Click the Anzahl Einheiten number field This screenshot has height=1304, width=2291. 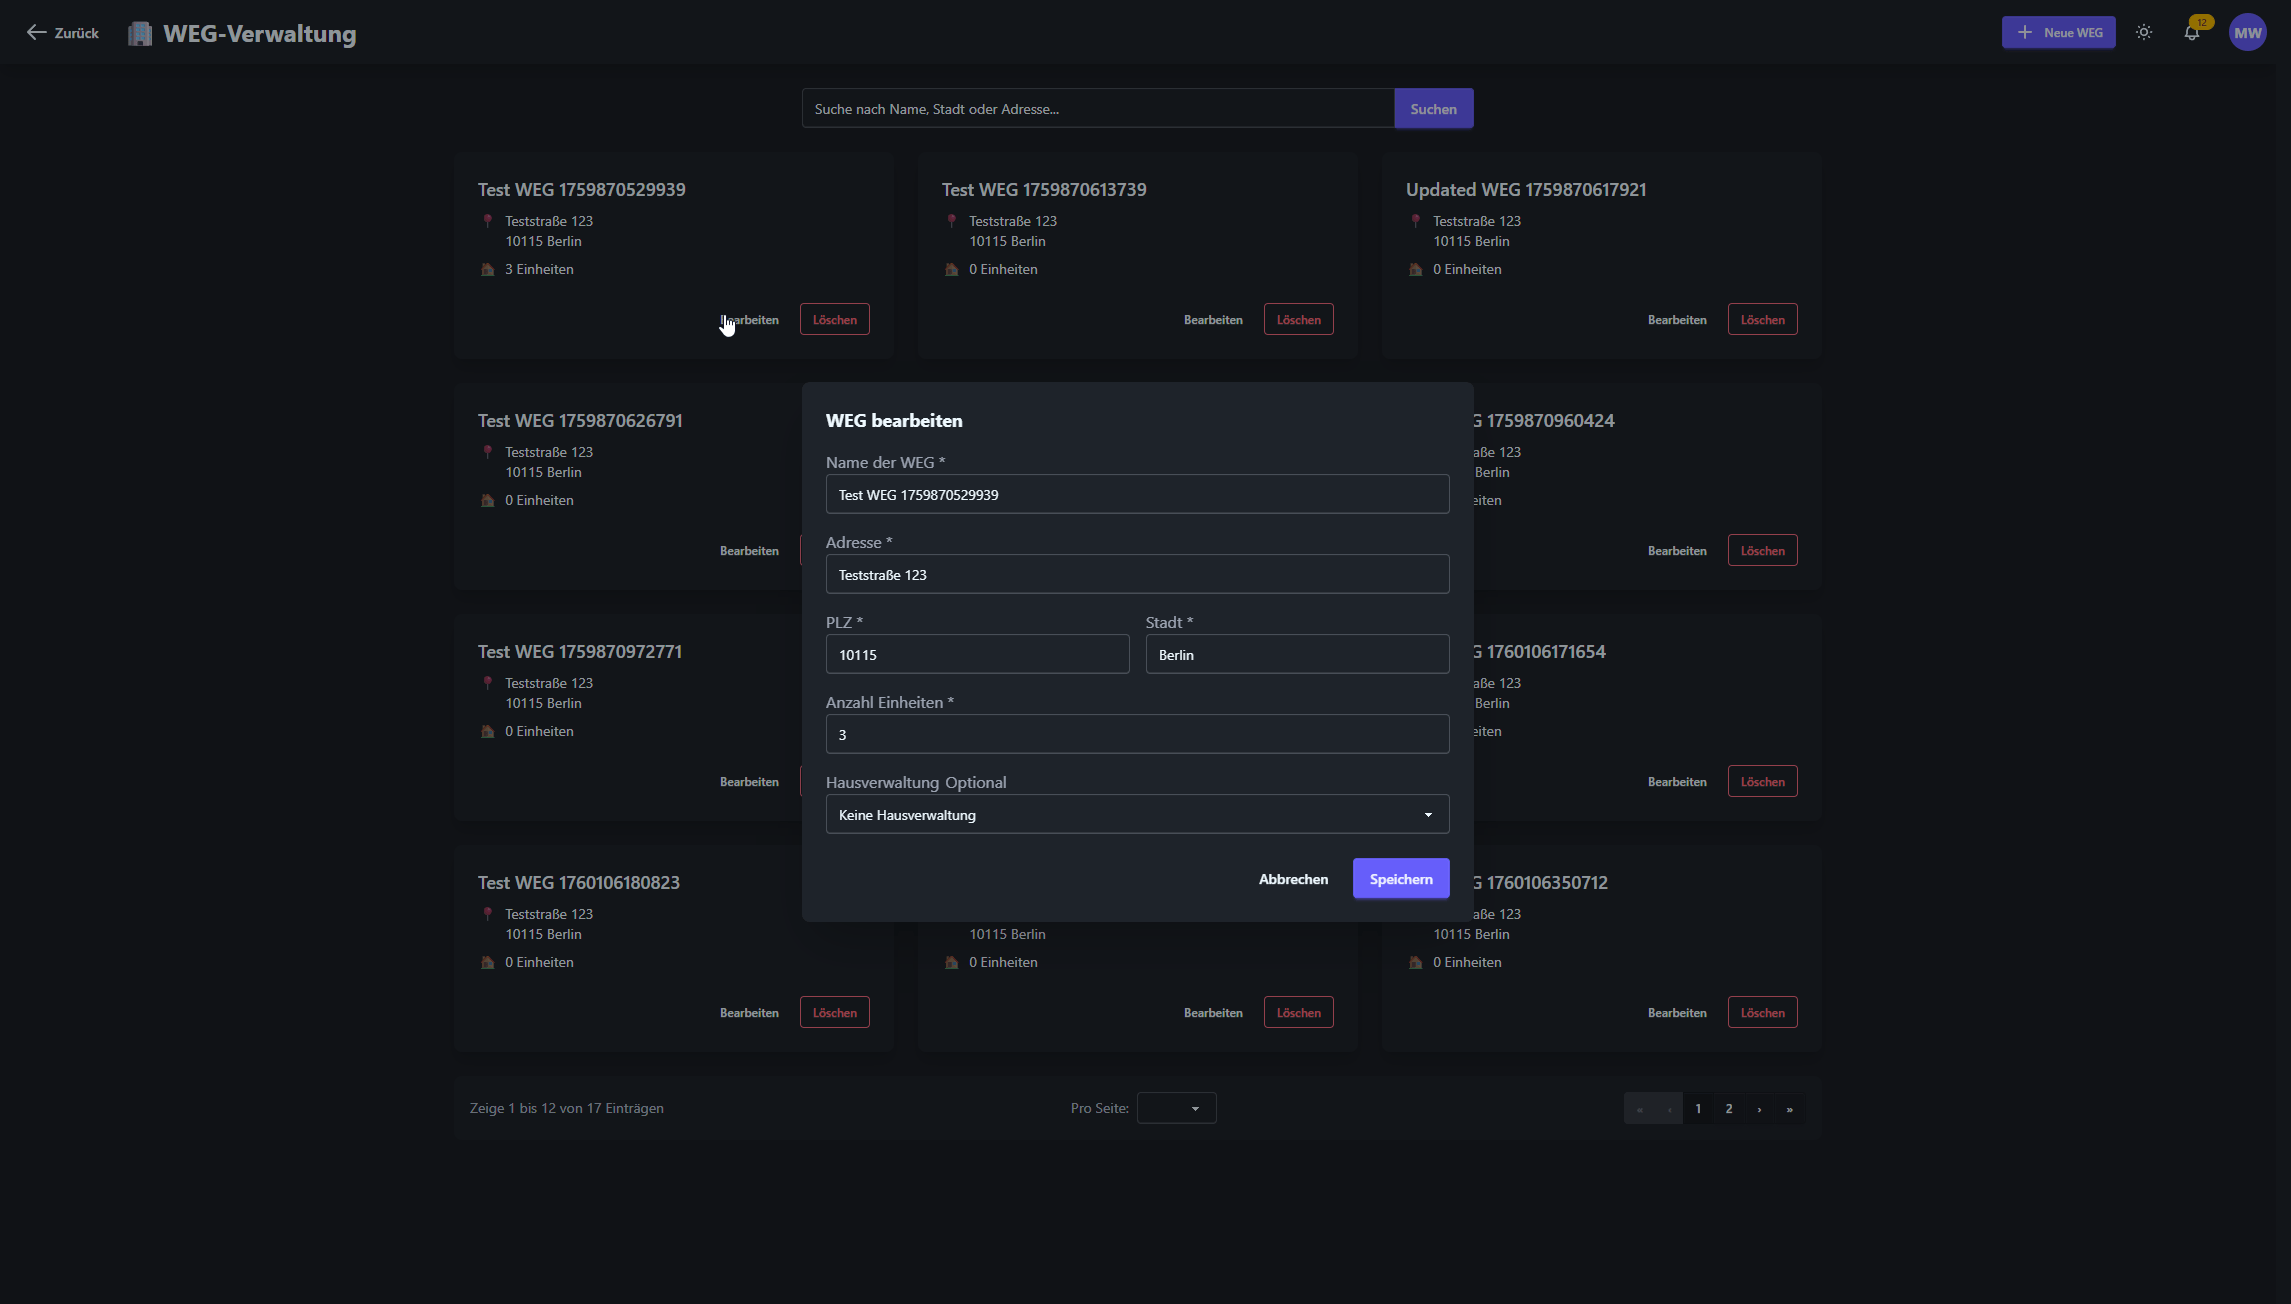coord(1137,735)
